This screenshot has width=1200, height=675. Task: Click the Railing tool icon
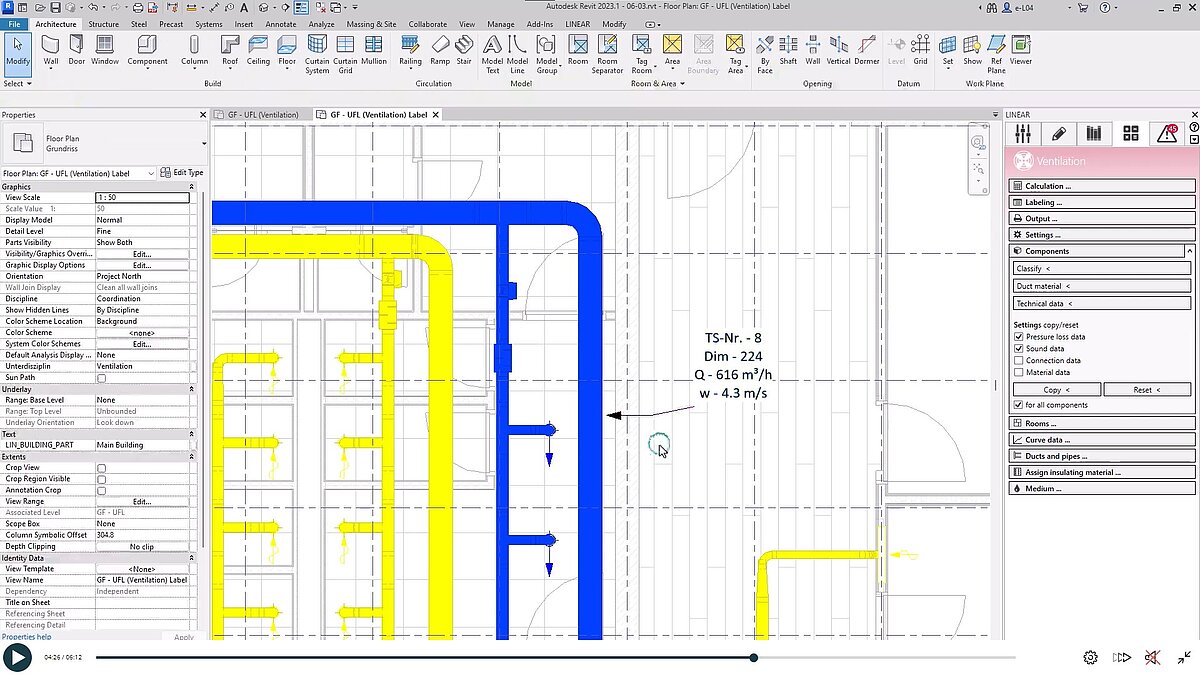pyautogui.click(x=410, y=50)
